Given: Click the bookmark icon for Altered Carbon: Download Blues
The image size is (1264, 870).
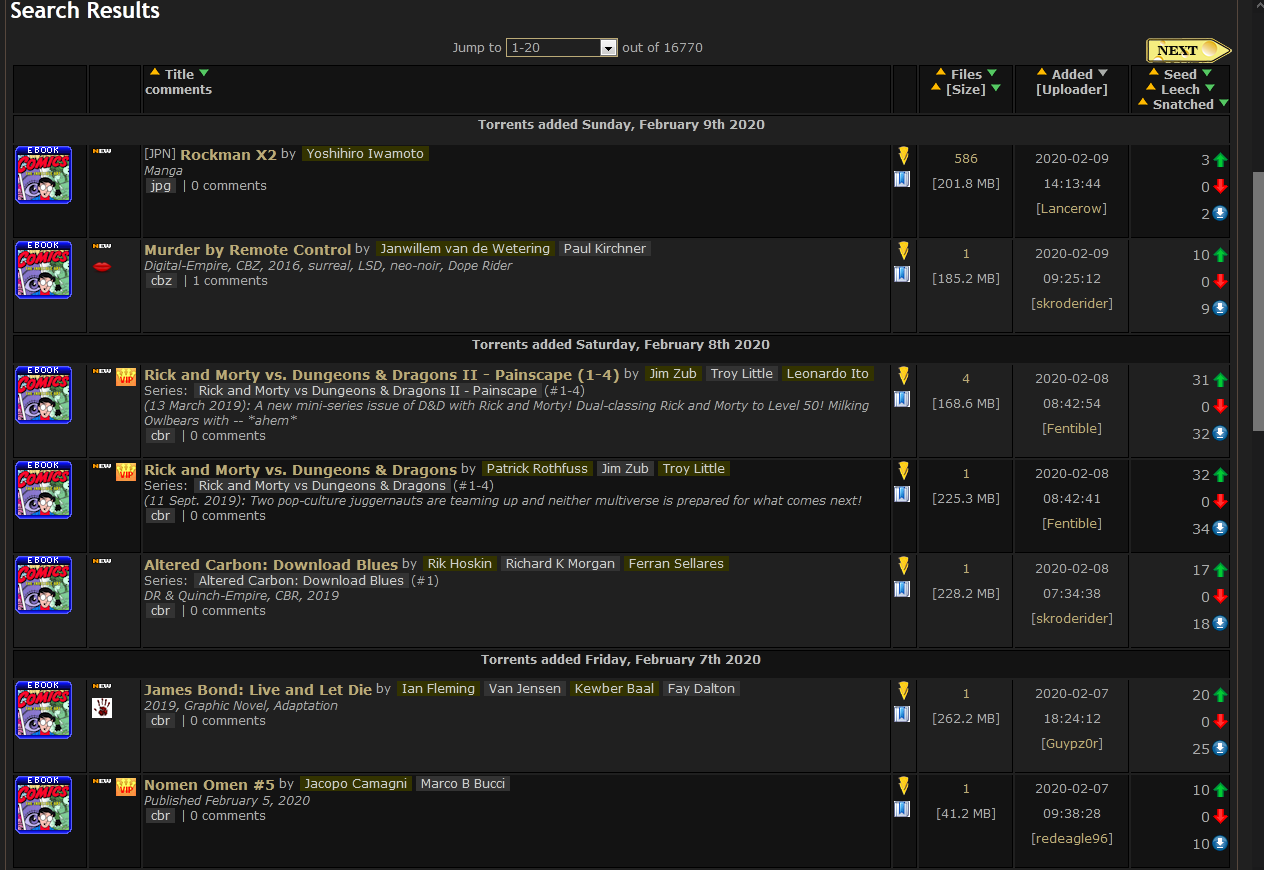Looking at the screenshot, I should (x=902, y=589).
